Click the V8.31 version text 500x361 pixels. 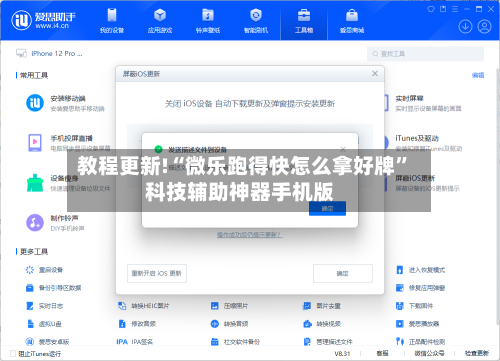[x=342, y=353]
